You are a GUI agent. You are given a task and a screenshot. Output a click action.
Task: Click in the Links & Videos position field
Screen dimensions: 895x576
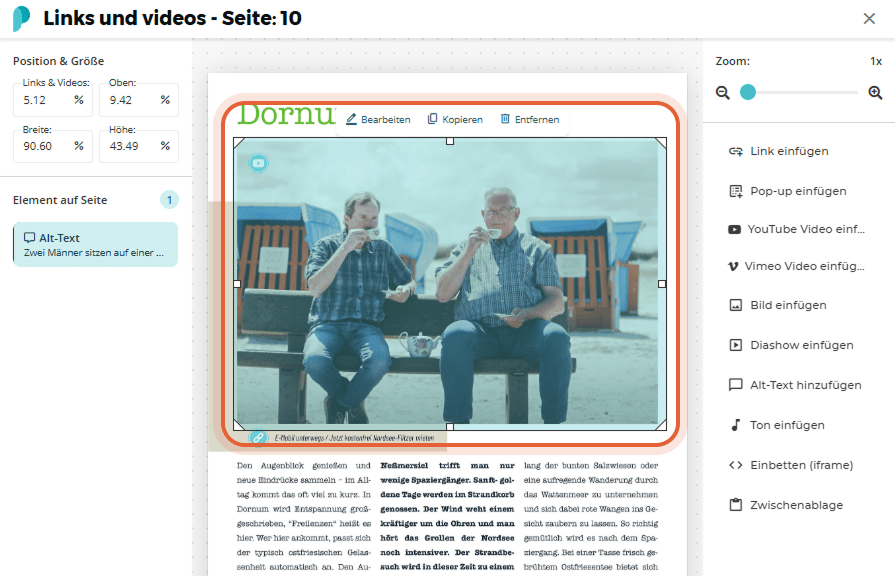pyautogui.click(x=53, y=100)
